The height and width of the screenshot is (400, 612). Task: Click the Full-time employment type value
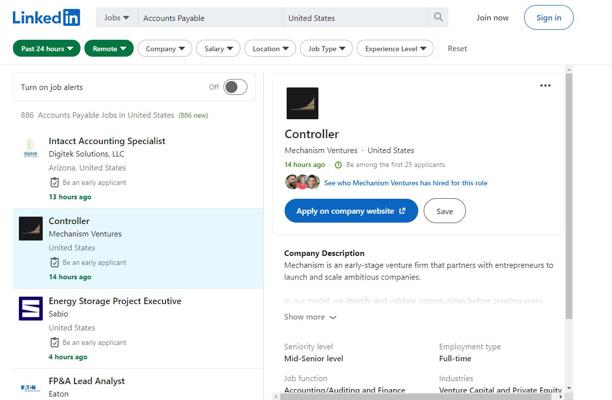tap(455, 358)
